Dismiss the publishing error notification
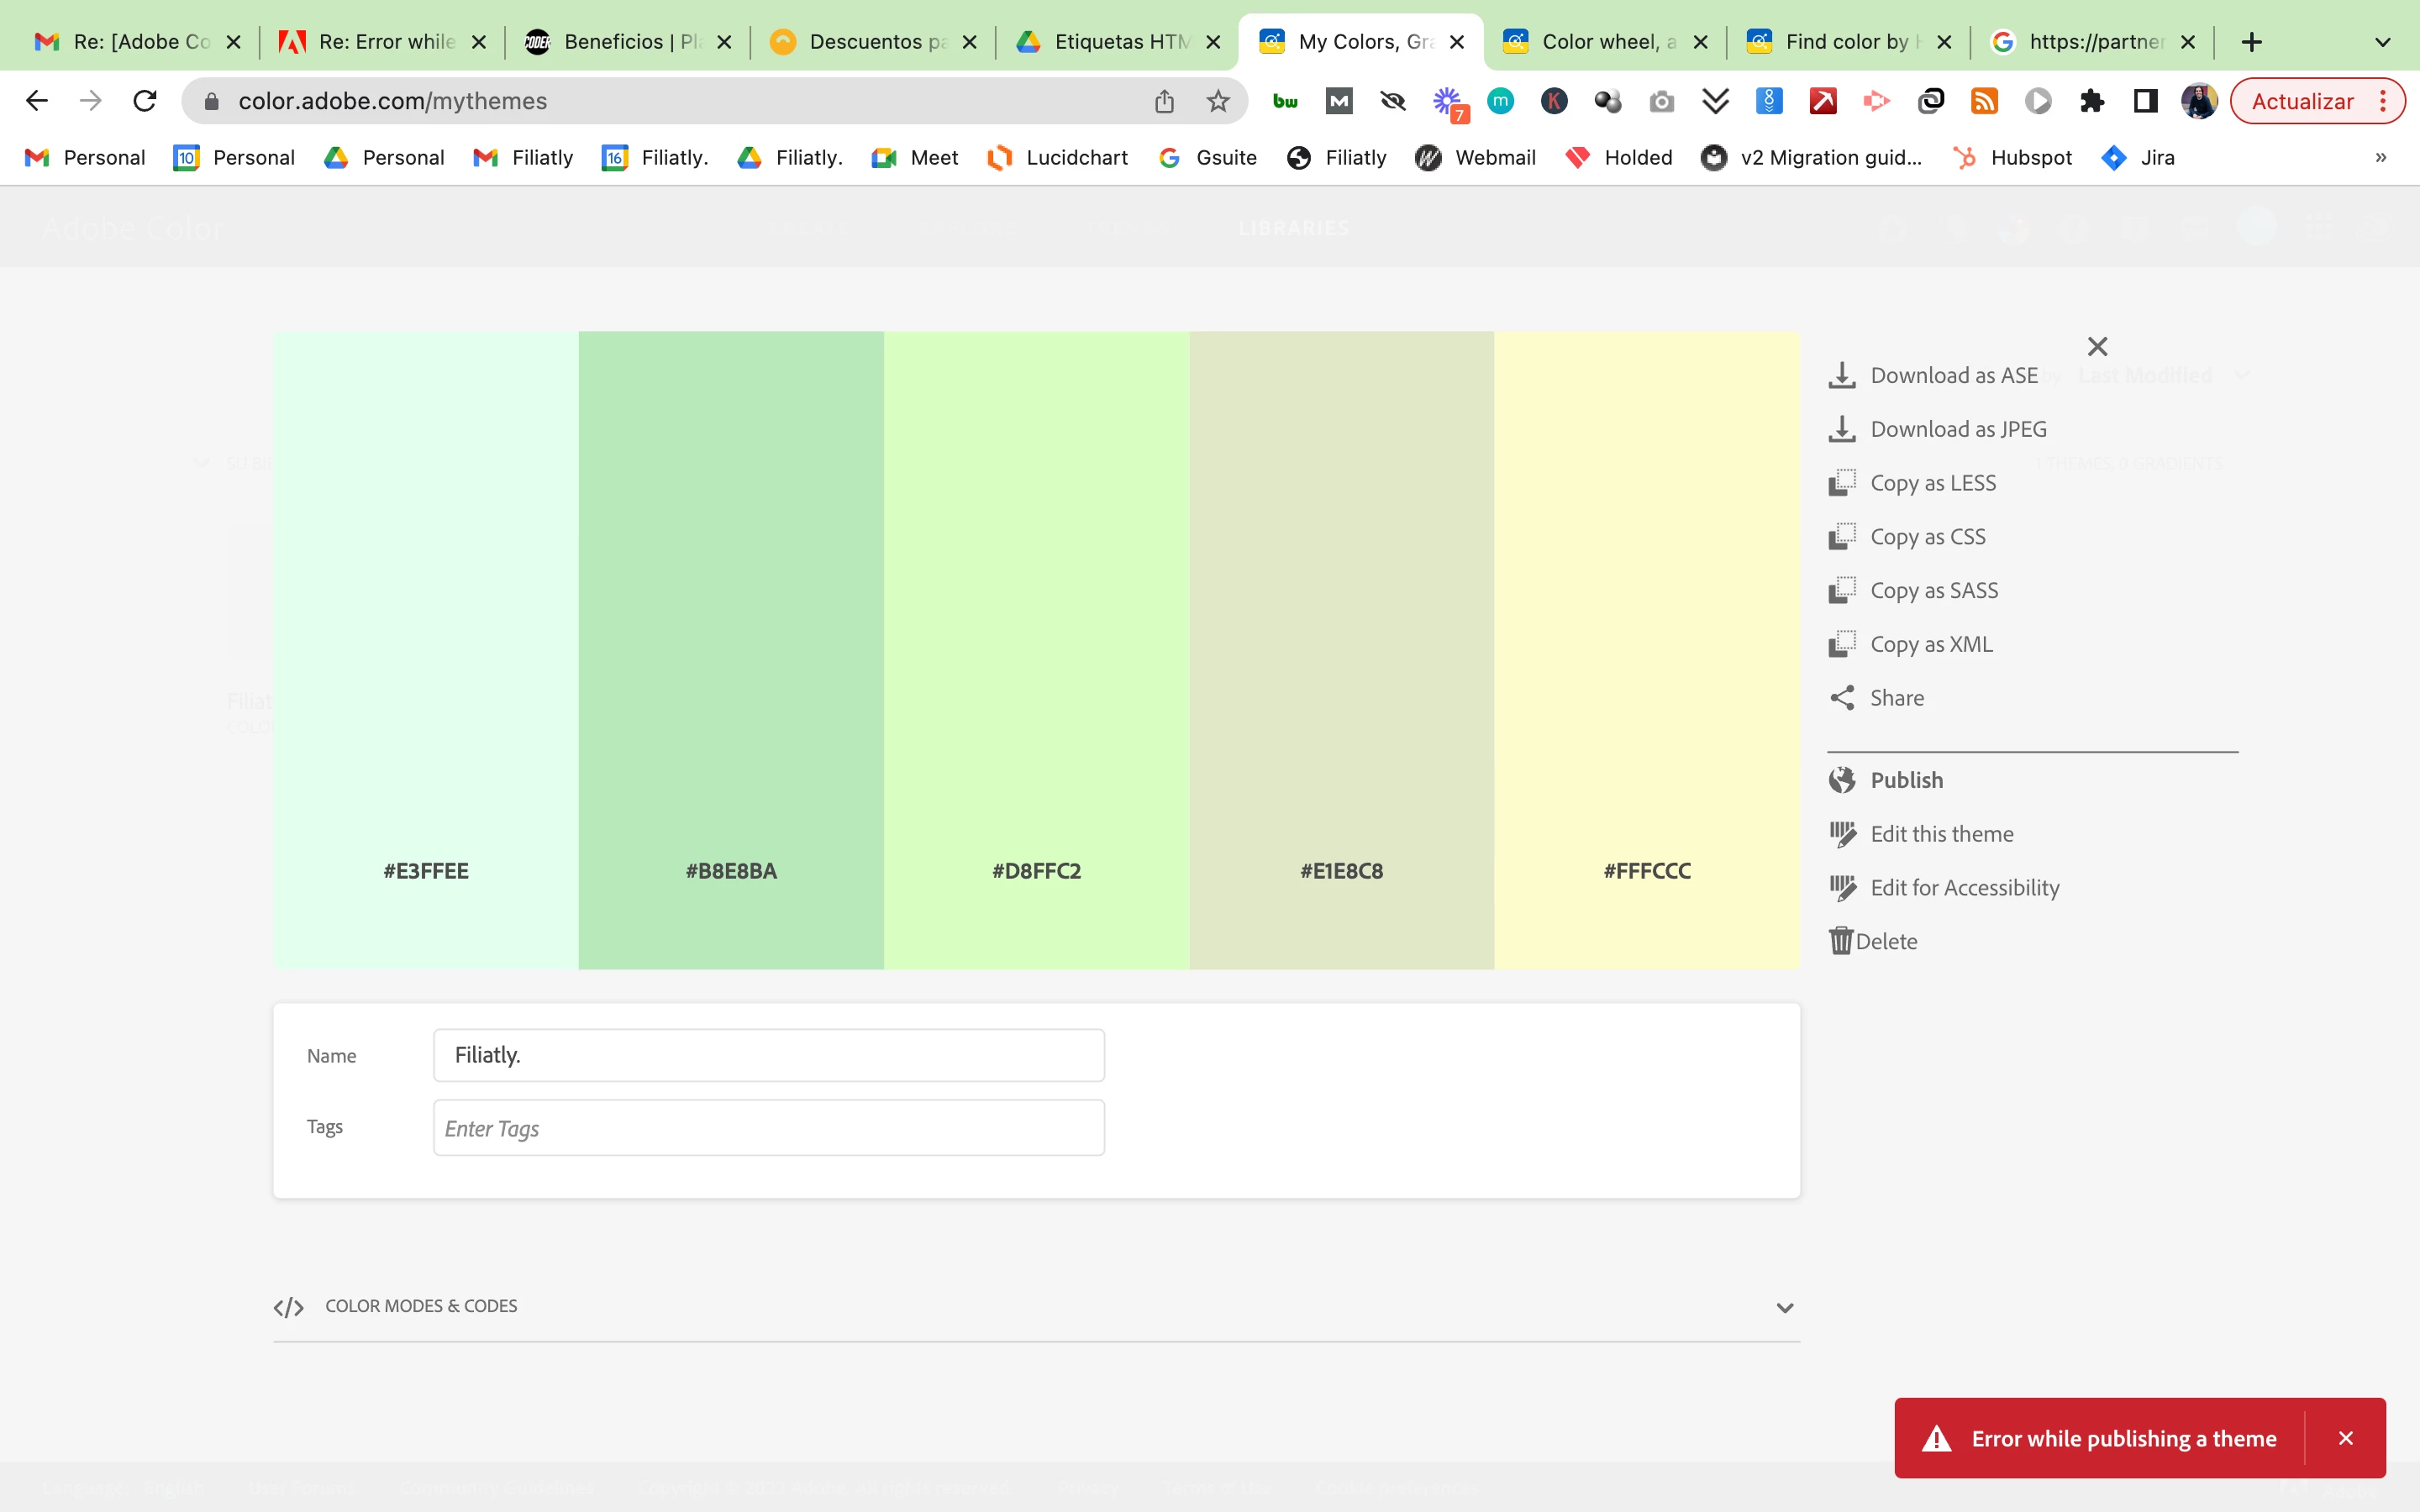 click(x=2345, y=1438)
